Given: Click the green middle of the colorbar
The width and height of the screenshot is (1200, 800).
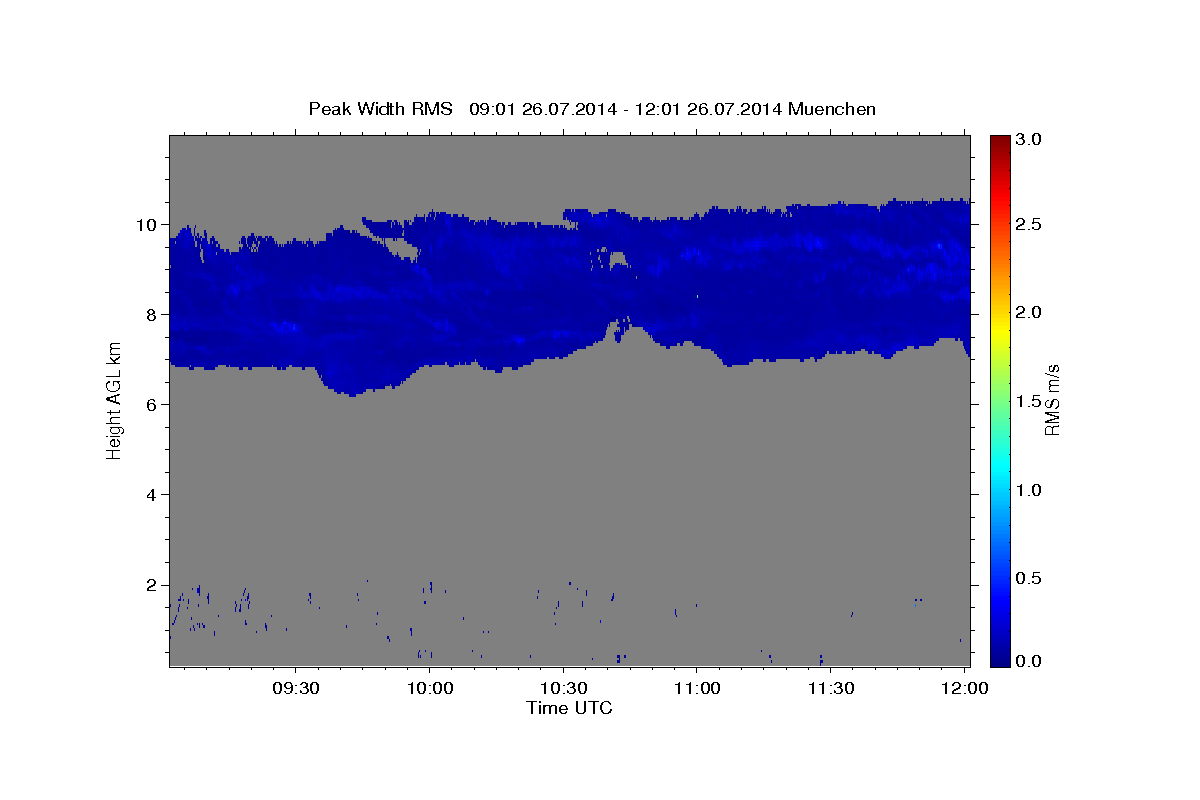Looking at the screenshot, I should [999, 400].
